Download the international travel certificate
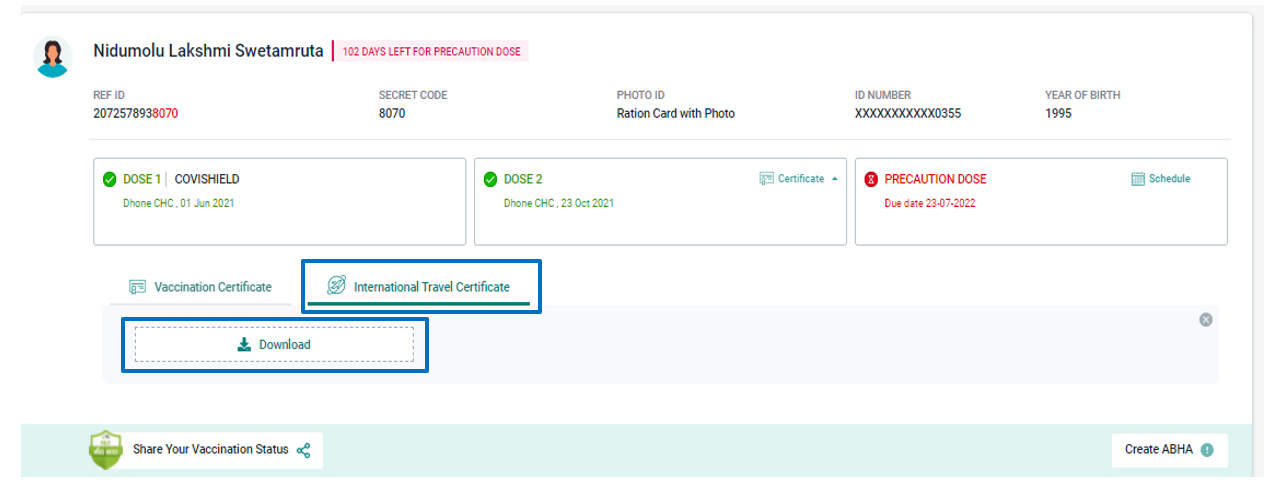Viewport: 1277px width, 487px height. (274, 344)
